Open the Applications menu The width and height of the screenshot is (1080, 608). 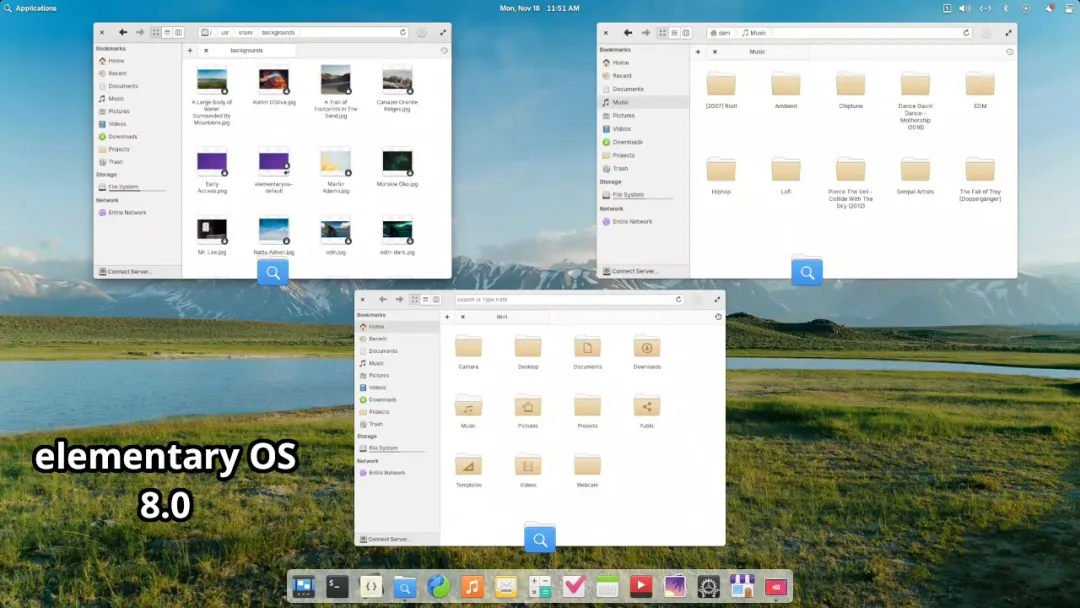36,8
